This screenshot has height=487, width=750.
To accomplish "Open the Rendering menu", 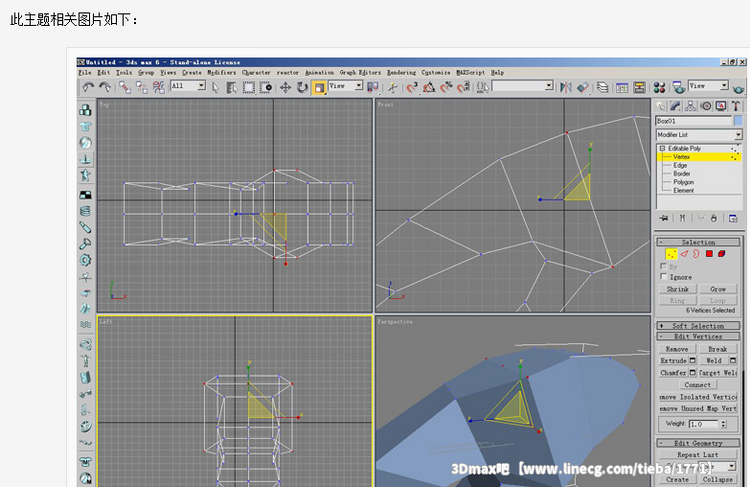I will pyautogui.click(x=401, y=73).
